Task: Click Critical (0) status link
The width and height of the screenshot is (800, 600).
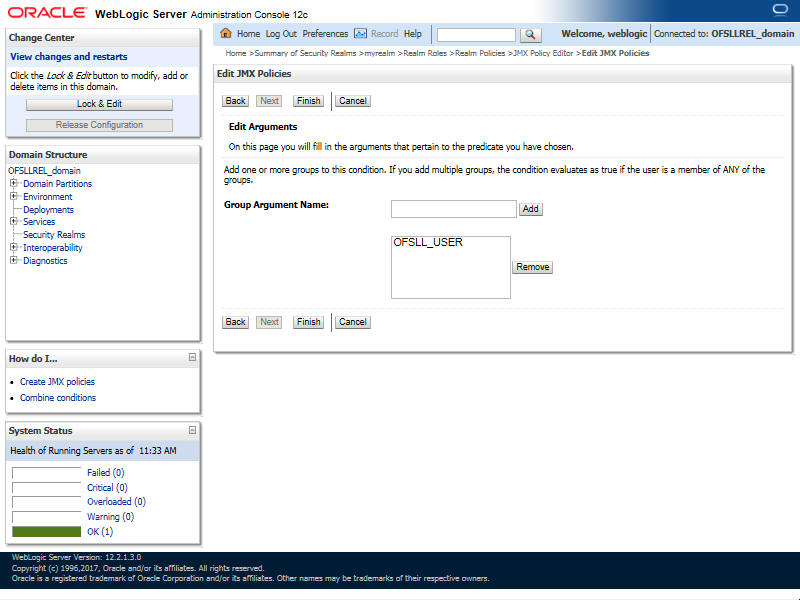Action: [x=107, y=488]
